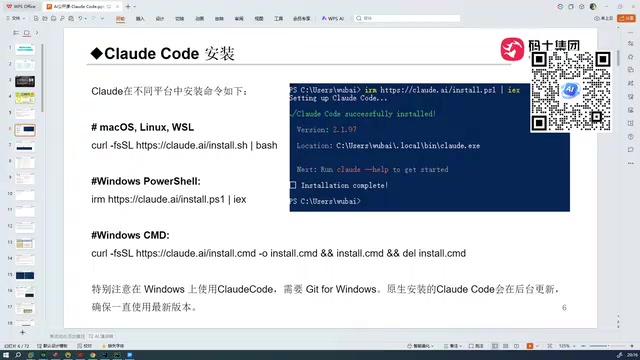The image size is (640, 360).
Task: Open the dropdown arrow beside the new tab plus
Action: click(135, 7)
